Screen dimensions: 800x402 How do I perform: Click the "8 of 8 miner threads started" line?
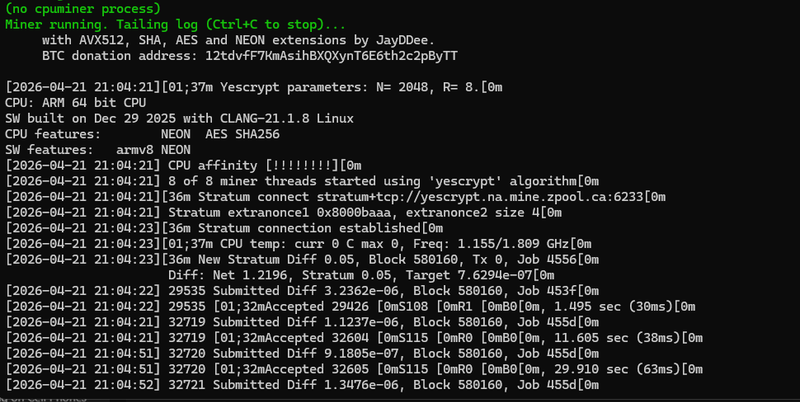click(x=300, y=180)
